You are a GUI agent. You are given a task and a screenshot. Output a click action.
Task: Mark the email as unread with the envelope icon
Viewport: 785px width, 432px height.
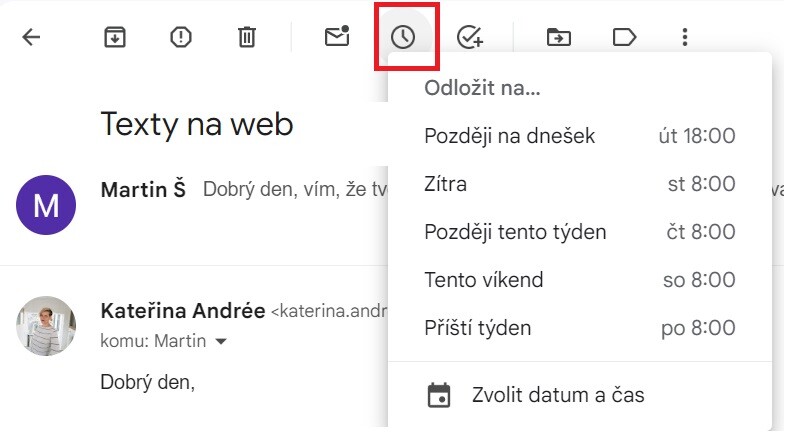[336, 37]
